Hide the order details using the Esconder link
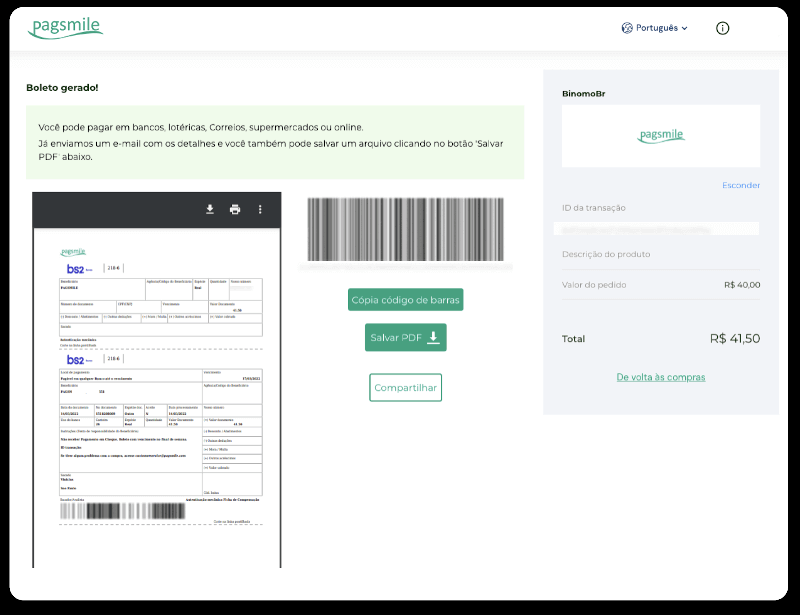This screenshot has height=615, width=800. (x=741, y=185)
